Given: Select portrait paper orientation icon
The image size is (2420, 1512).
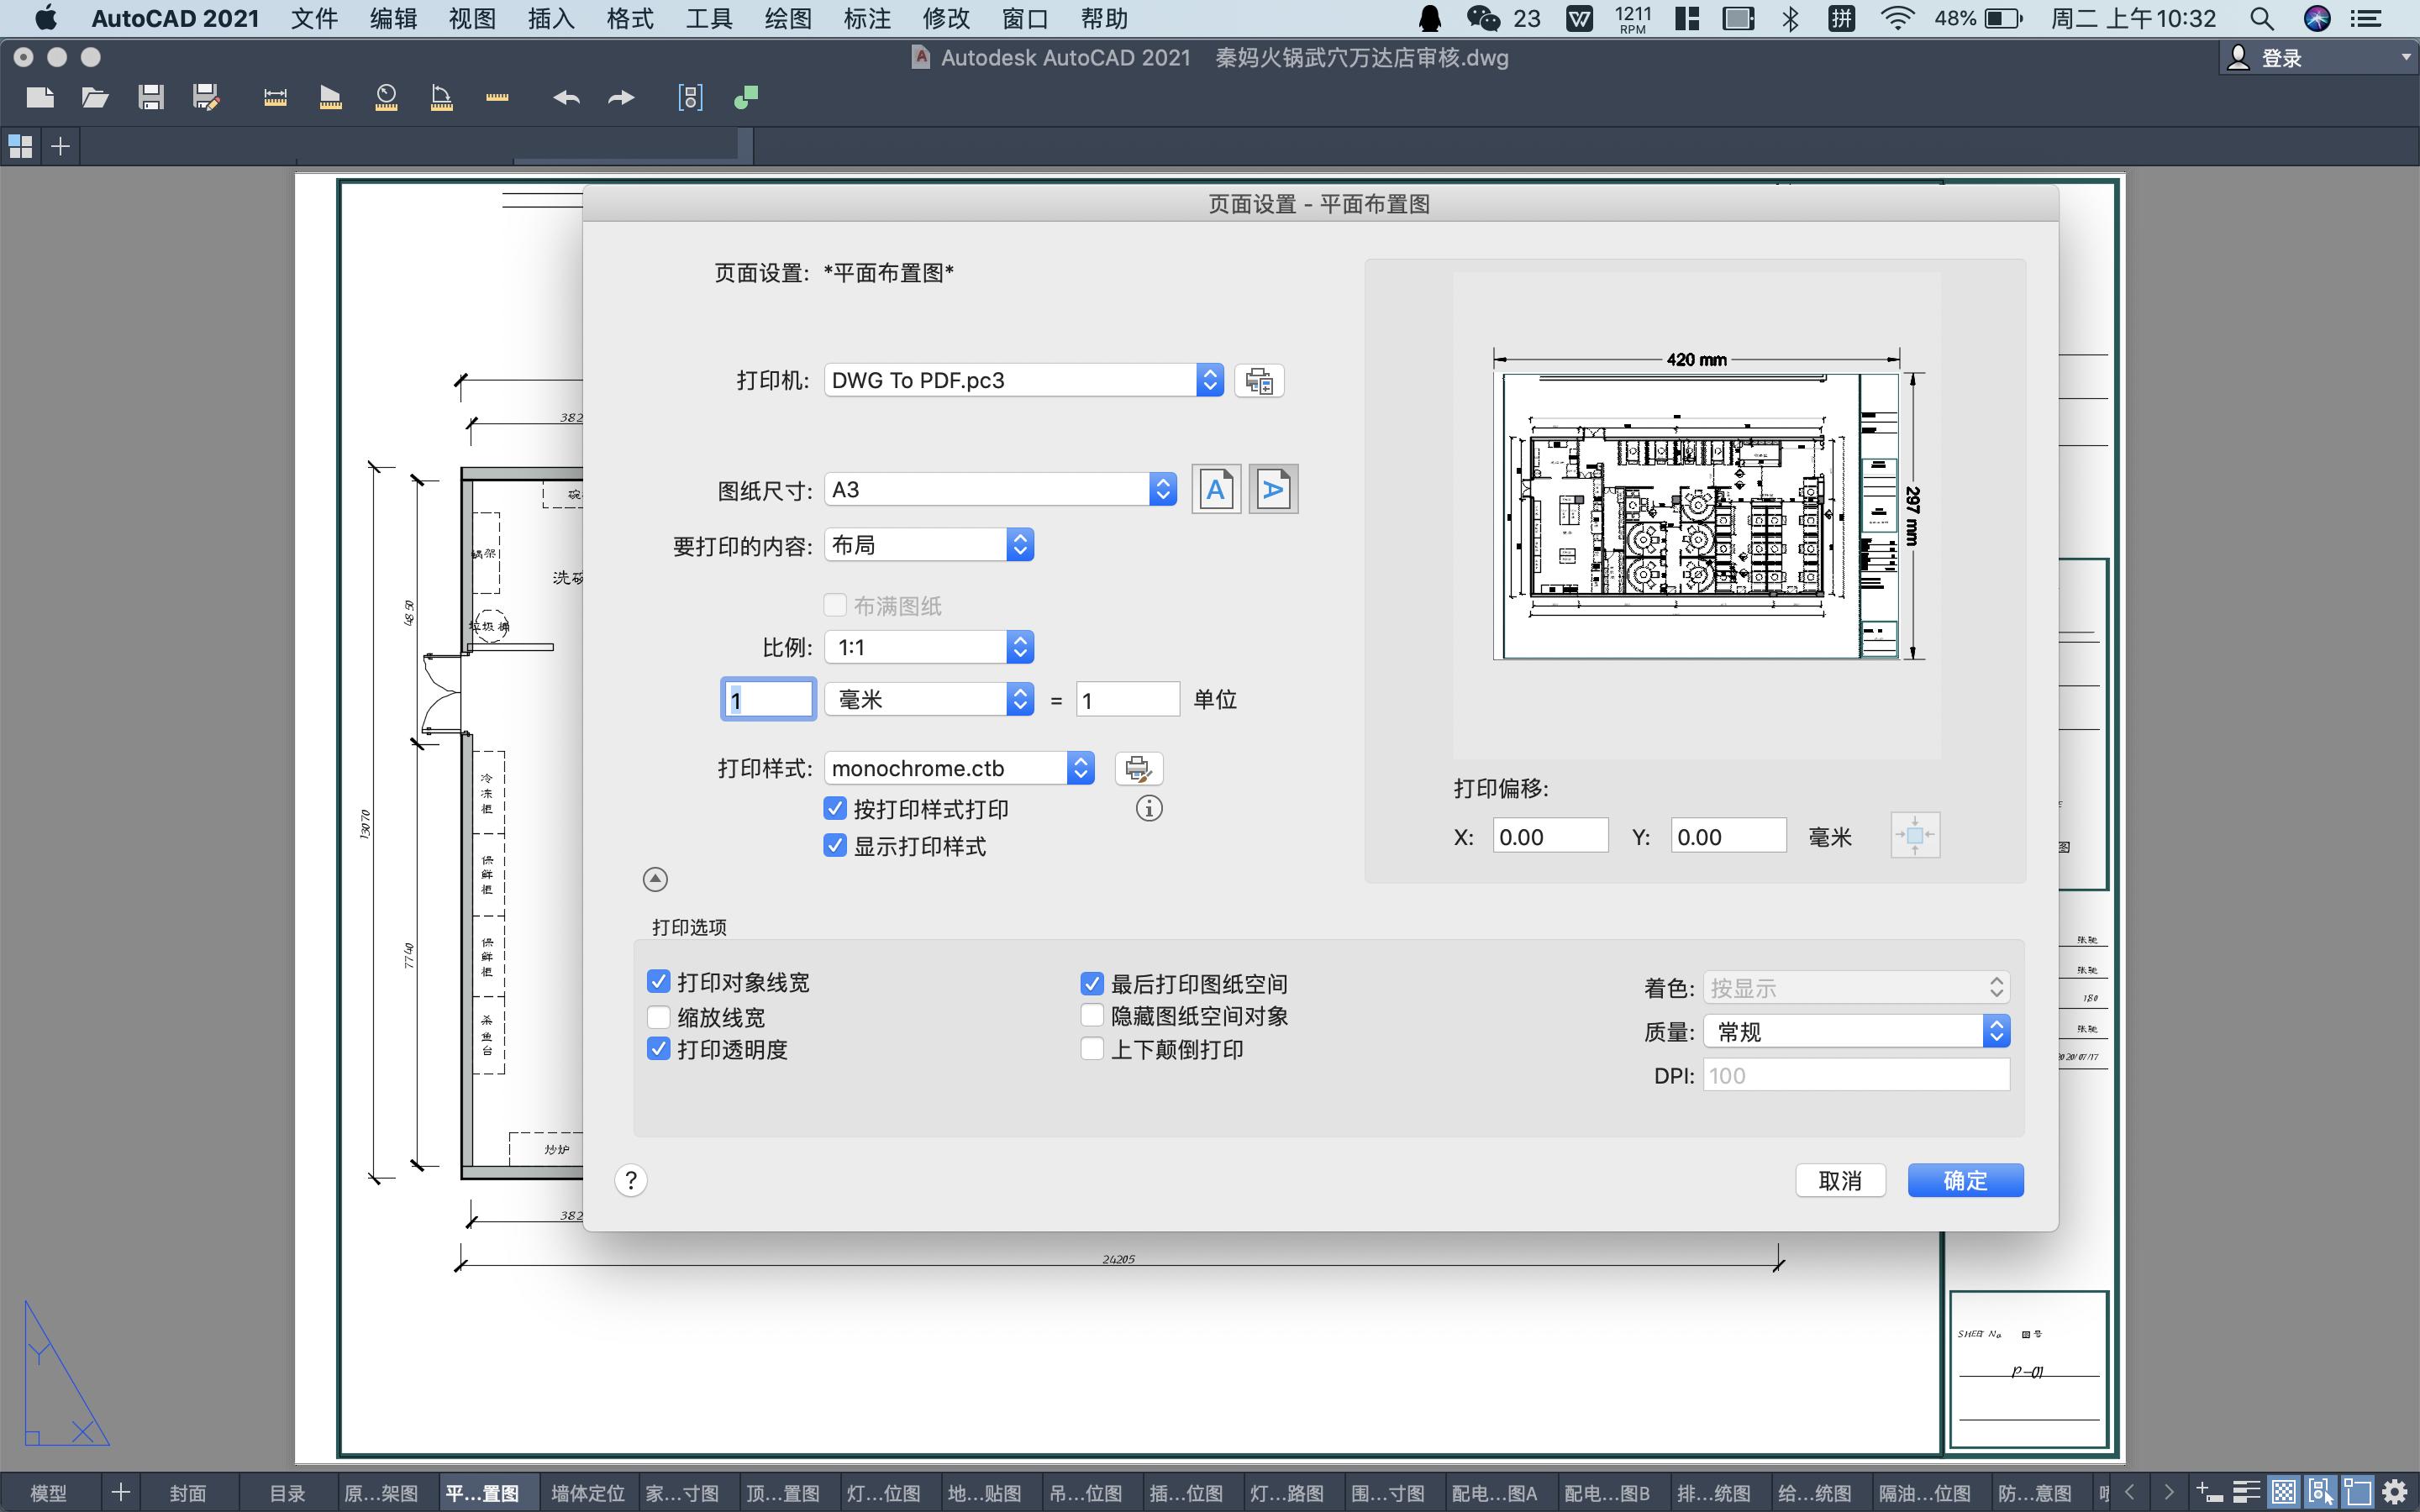Looking at the screenshot, I should 1215,489.
